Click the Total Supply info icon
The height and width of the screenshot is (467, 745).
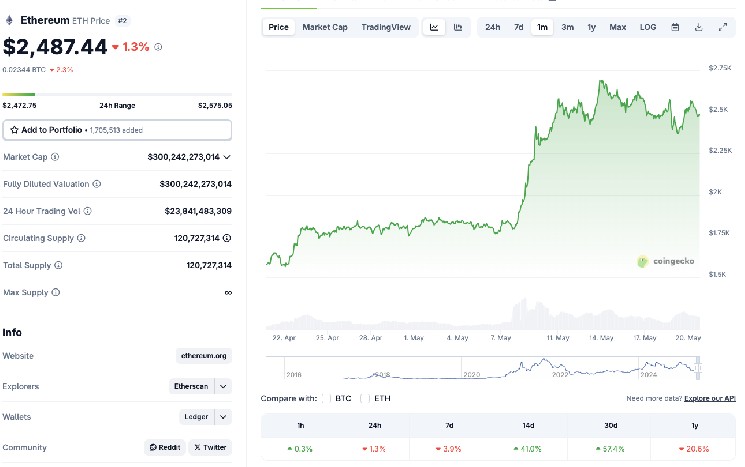[58, 265]
